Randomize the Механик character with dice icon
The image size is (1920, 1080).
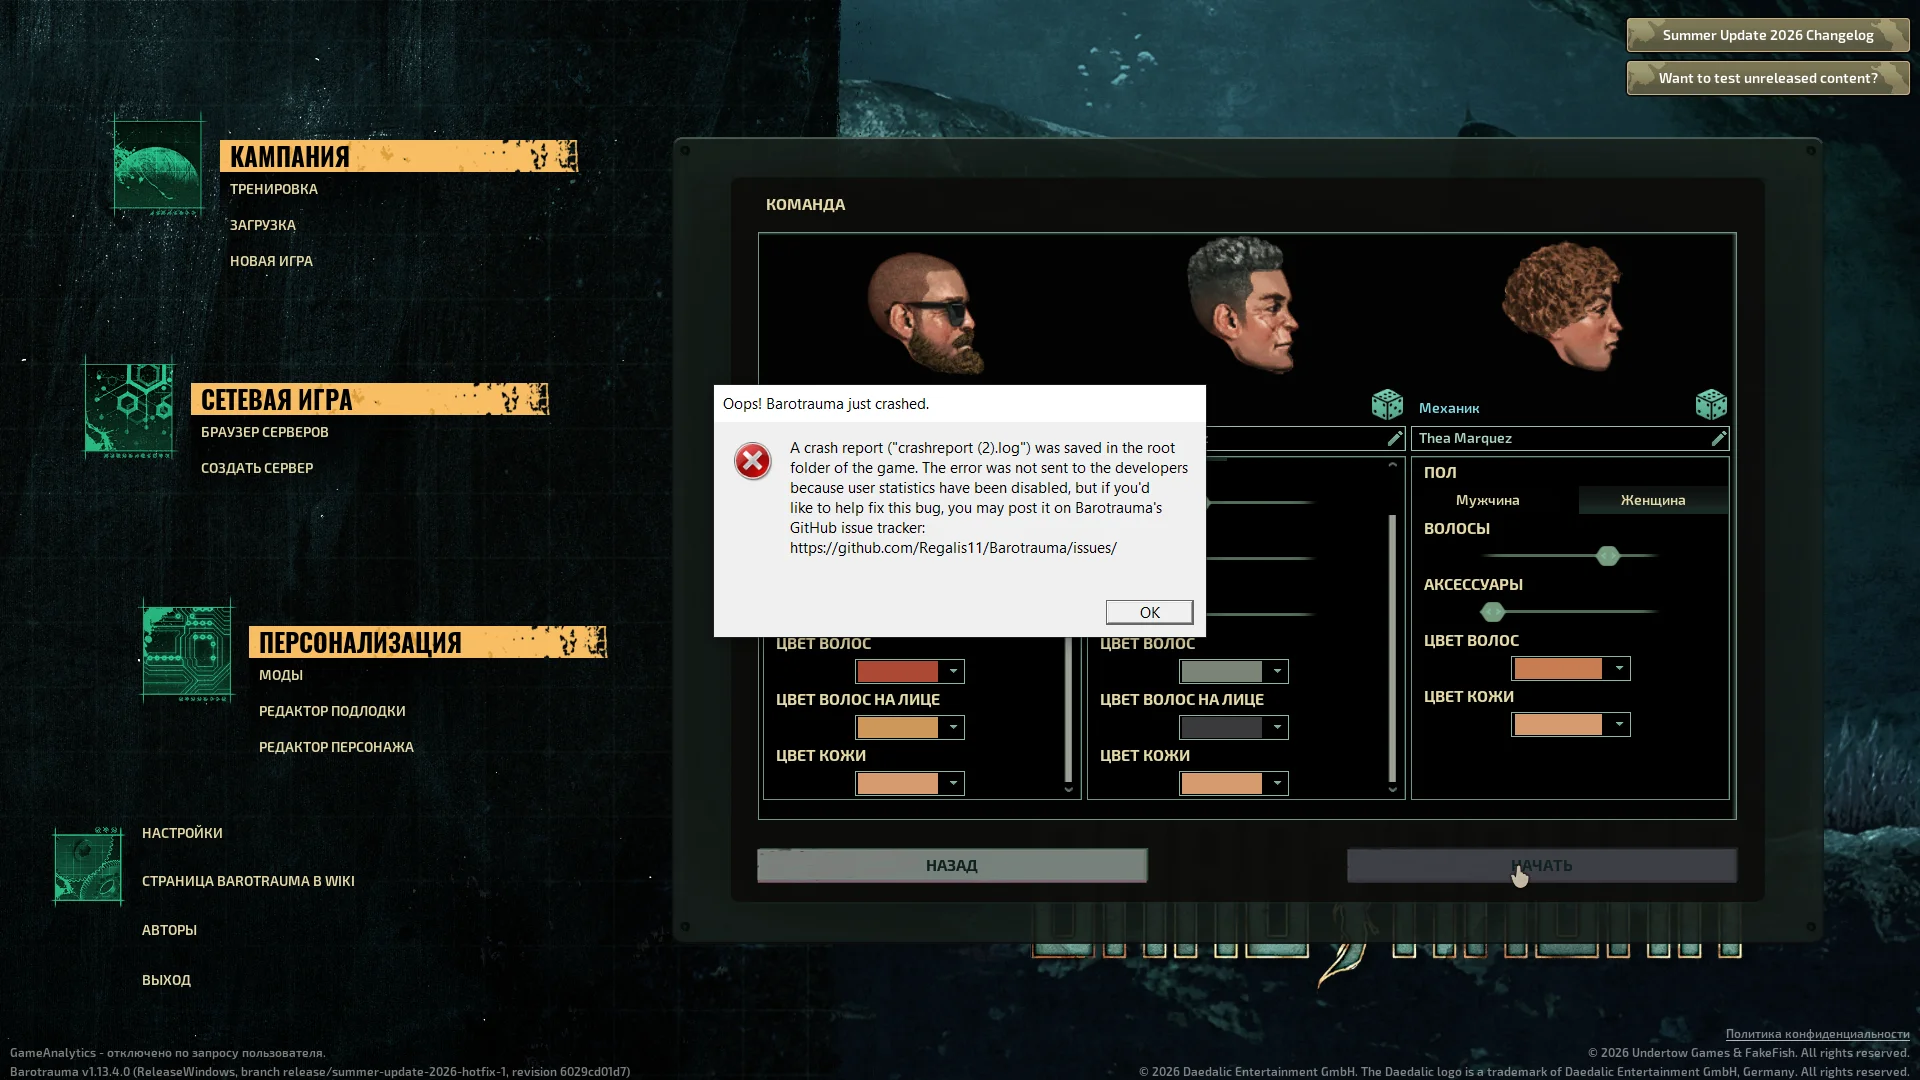coord(1711,405)
